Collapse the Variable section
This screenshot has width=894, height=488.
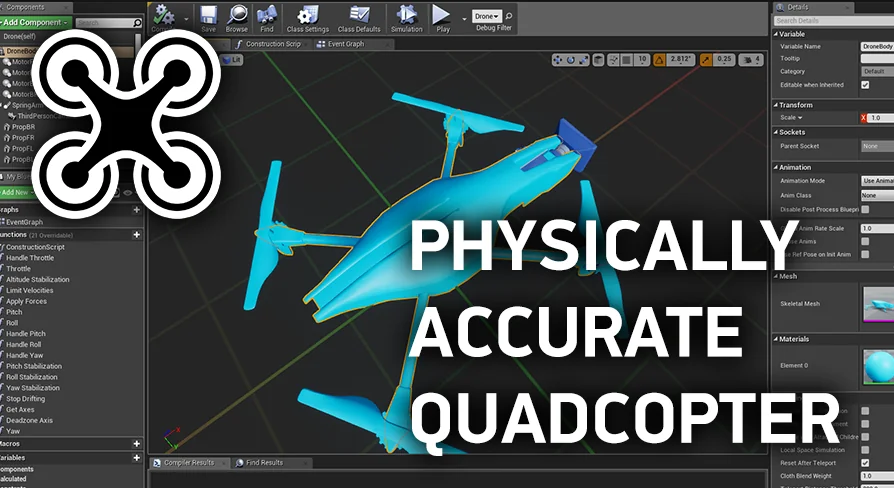(x=776, y=34)
